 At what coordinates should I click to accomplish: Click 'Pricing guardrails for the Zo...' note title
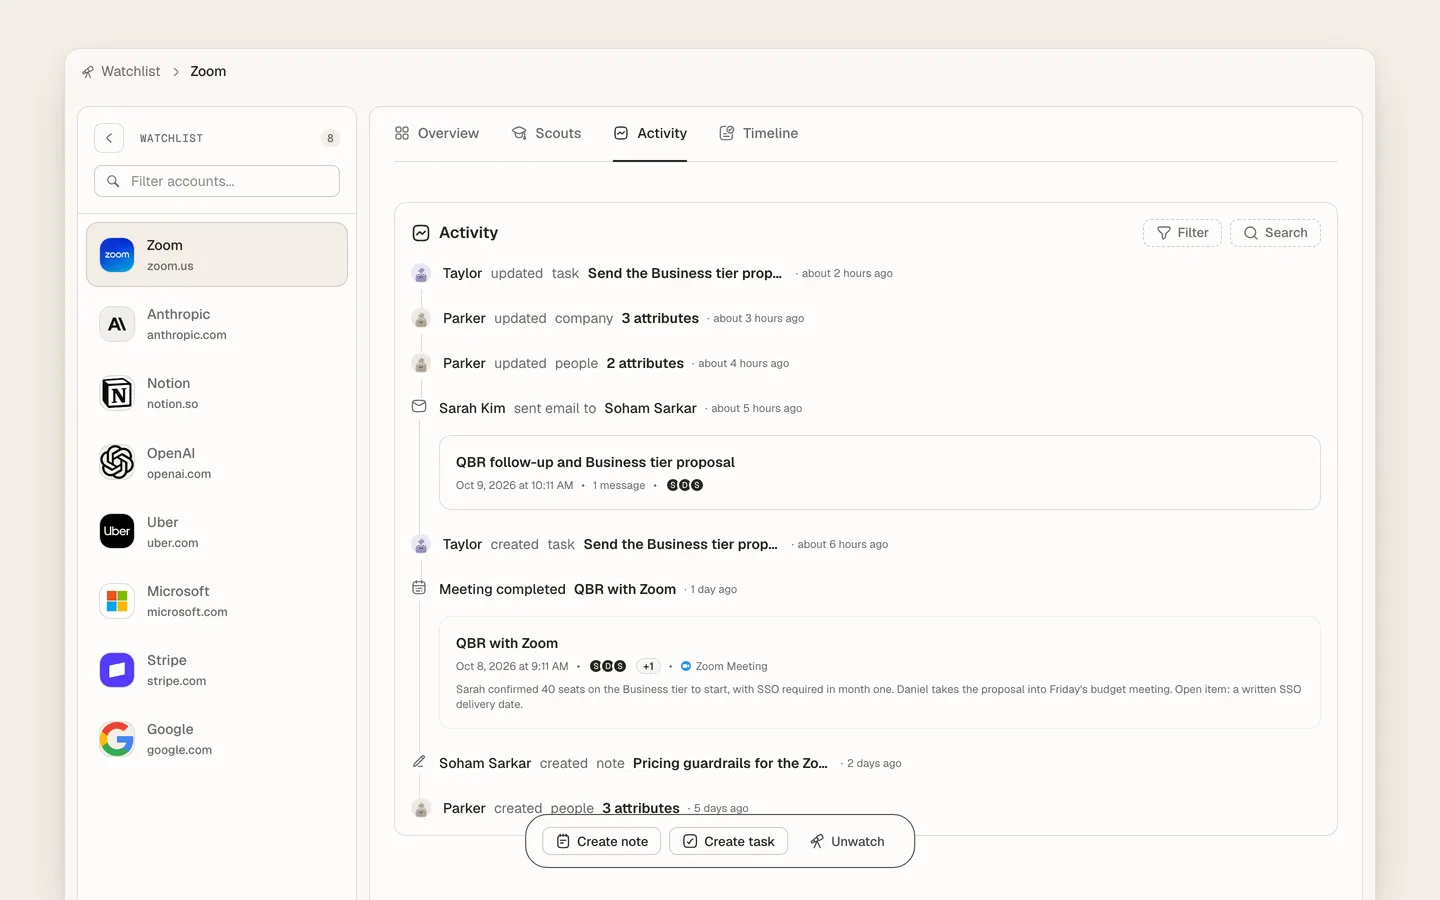[730, 763]
